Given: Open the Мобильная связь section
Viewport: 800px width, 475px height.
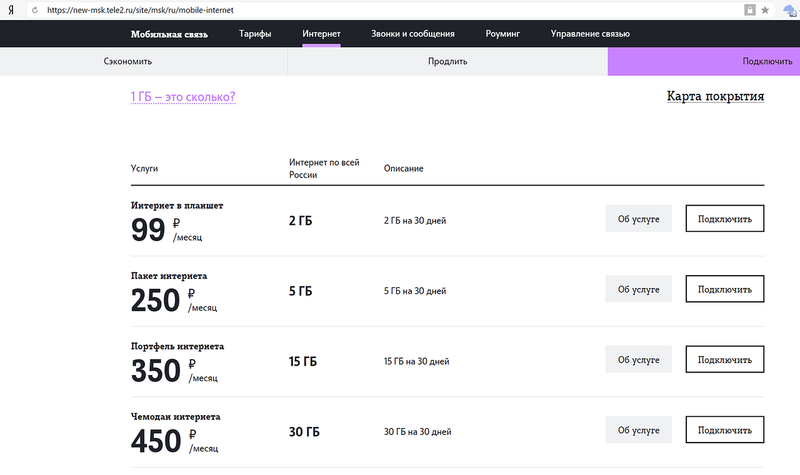Looking at the screenshot, I should coord(169,34).
